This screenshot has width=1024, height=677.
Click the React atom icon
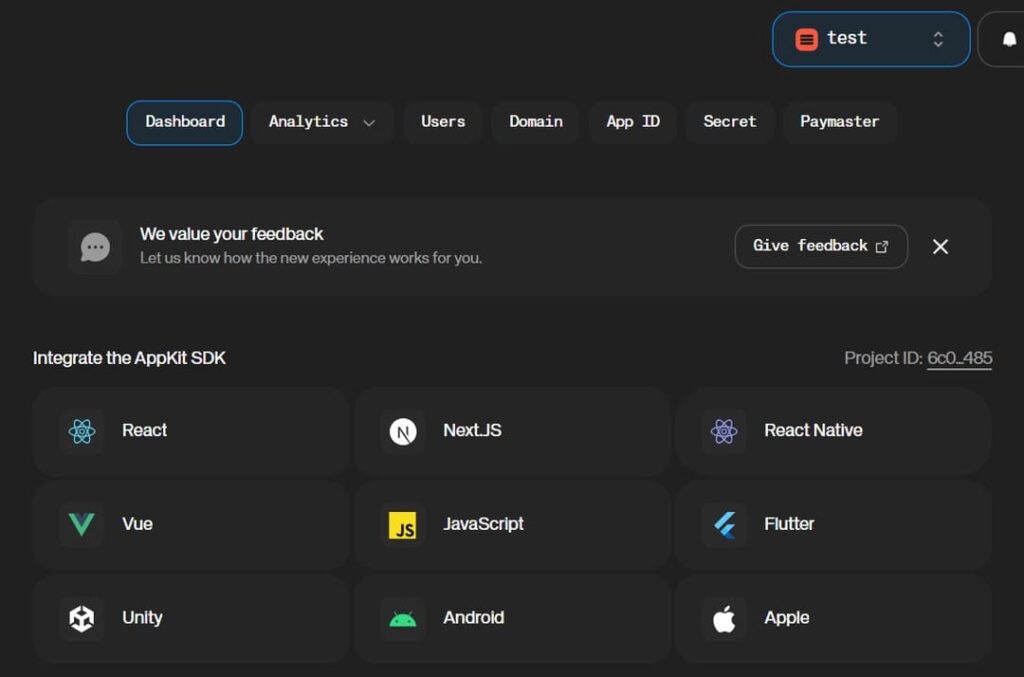click(x=82, y=431)
